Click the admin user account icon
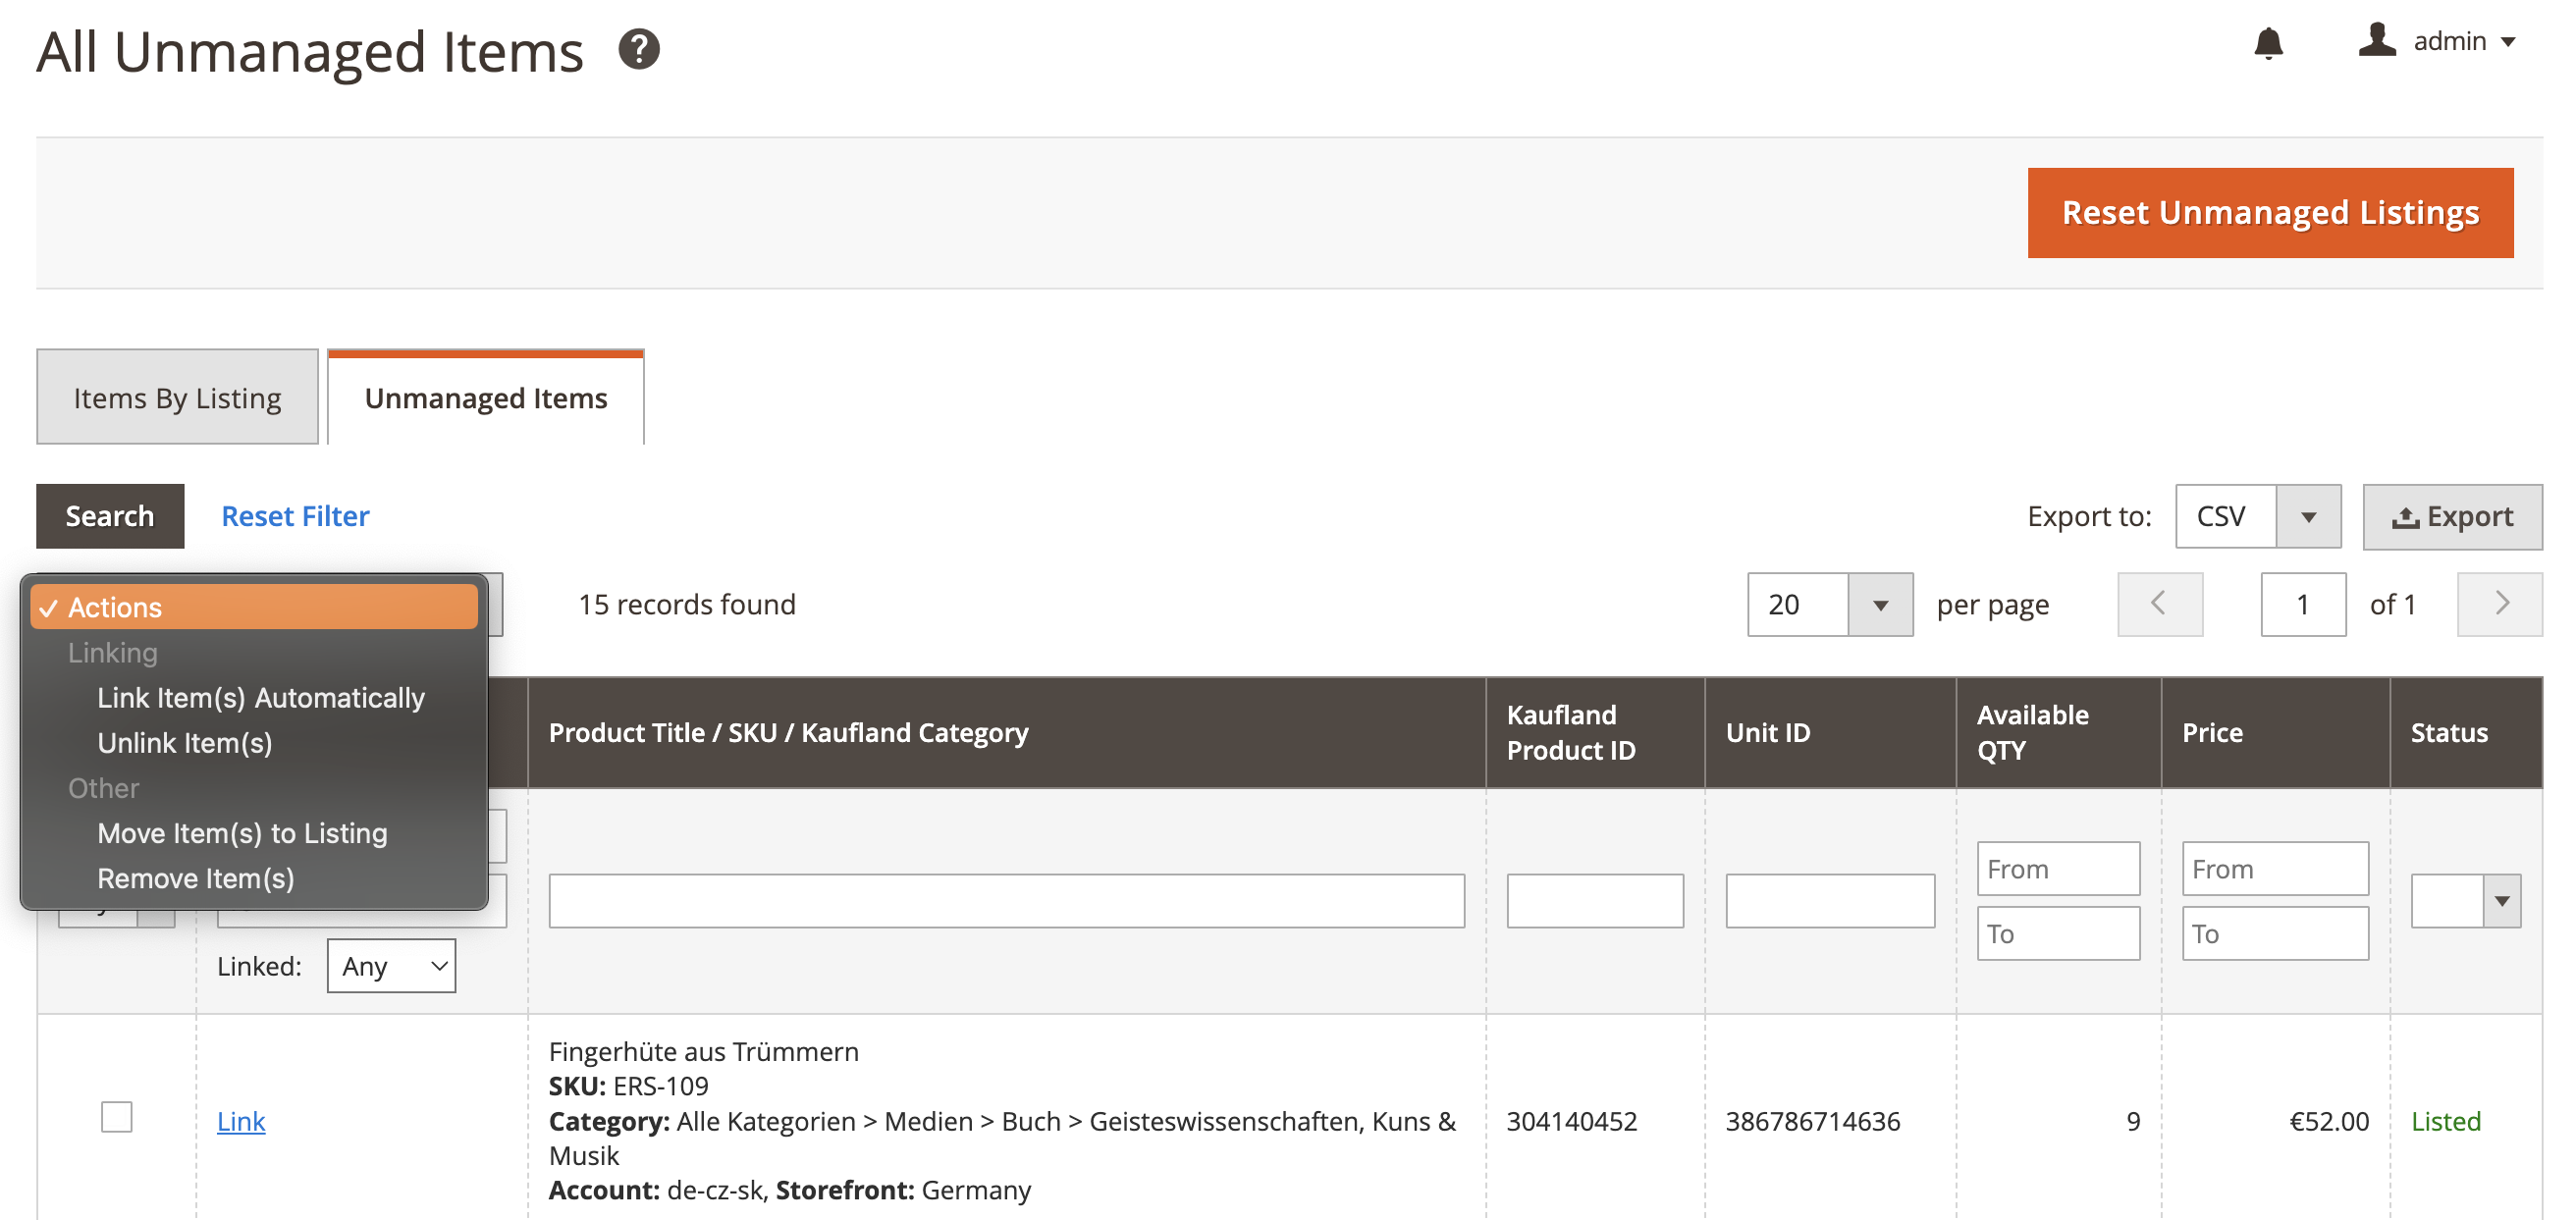2576x1220 pixels. [2376, 41]
